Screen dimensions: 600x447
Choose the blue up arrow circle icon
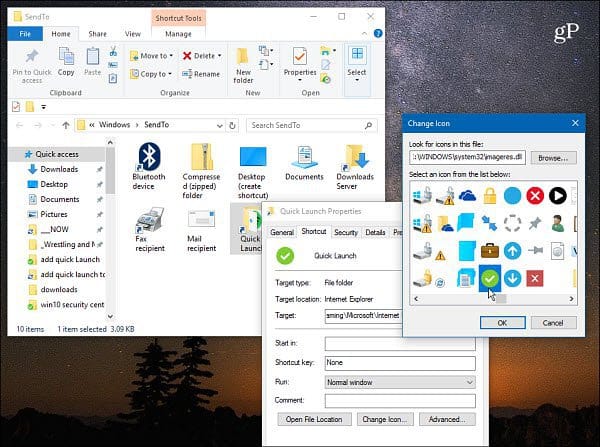tap(512, 251)
